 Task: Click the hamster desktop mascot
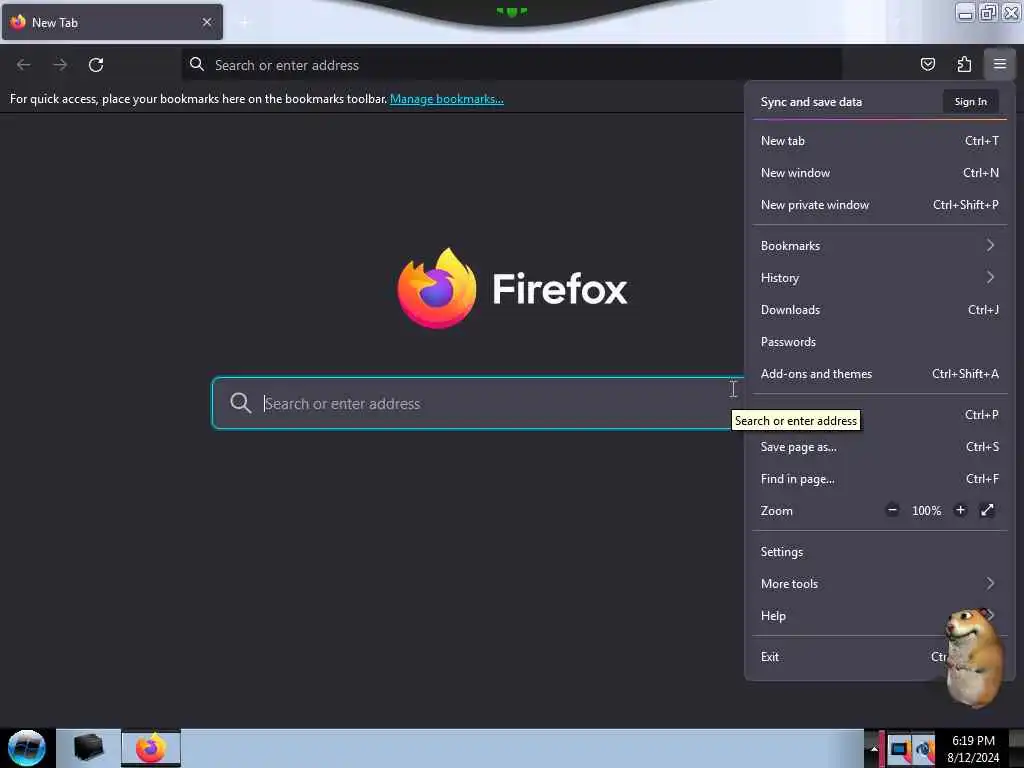pos(974,658)
